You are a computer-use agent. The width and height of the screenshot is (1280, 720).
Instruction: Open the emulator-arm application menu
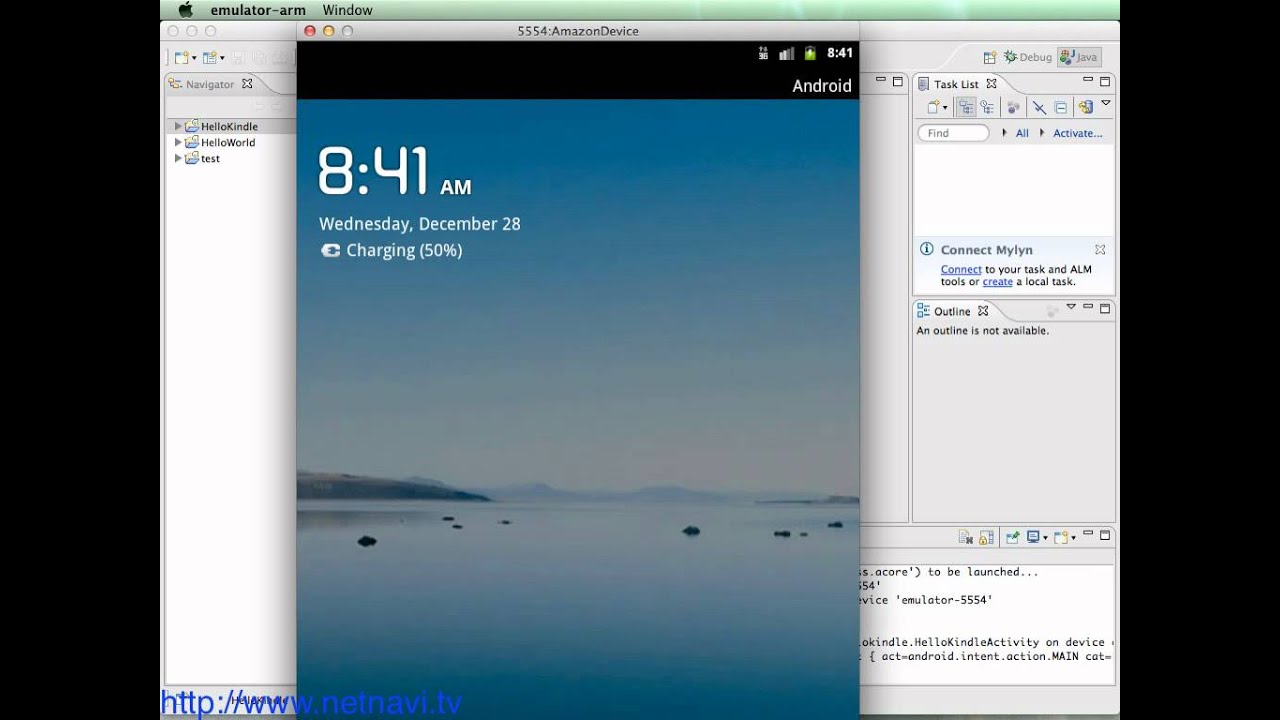point(258,10)
